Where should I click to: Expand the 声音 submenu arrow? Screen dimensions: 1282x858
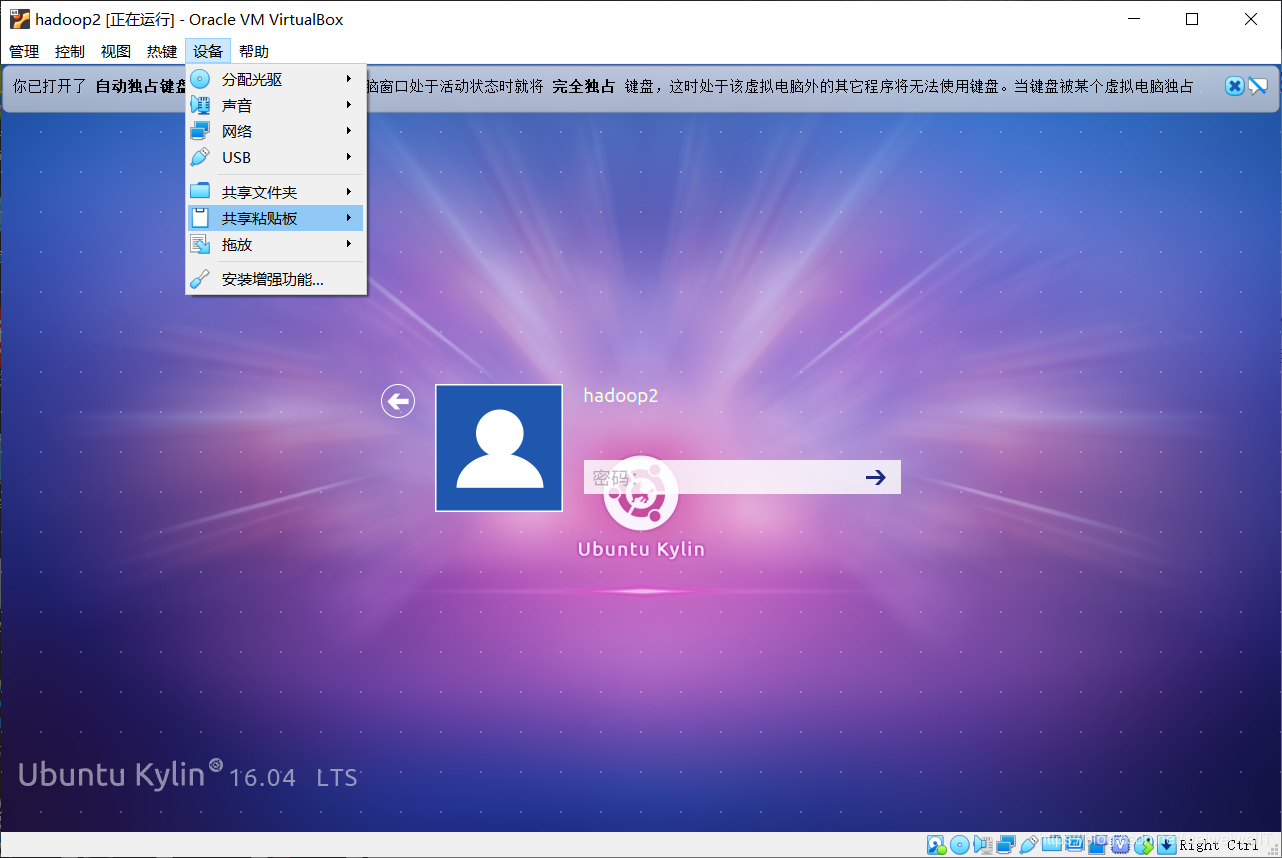[x=349, y=105]
